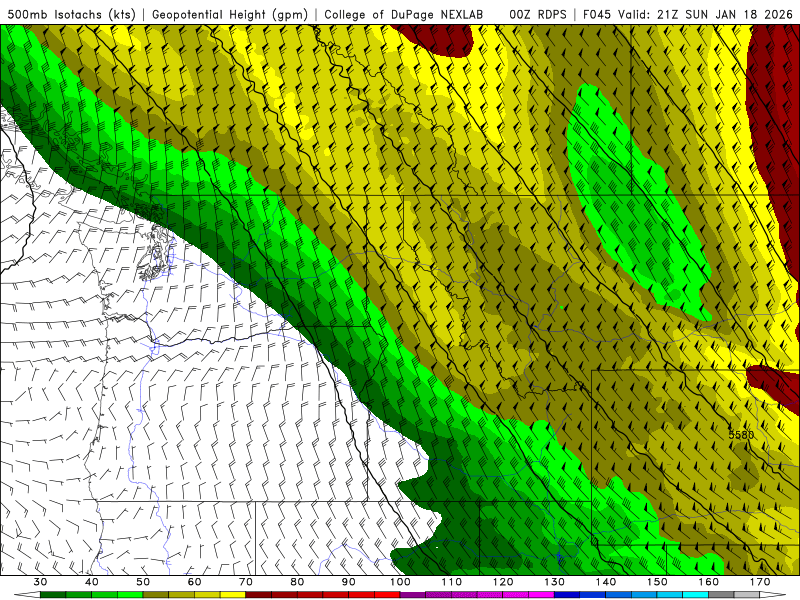Screen dimensions: 800x600
Task: Click the color bar label 110
Action: [452, 582]
